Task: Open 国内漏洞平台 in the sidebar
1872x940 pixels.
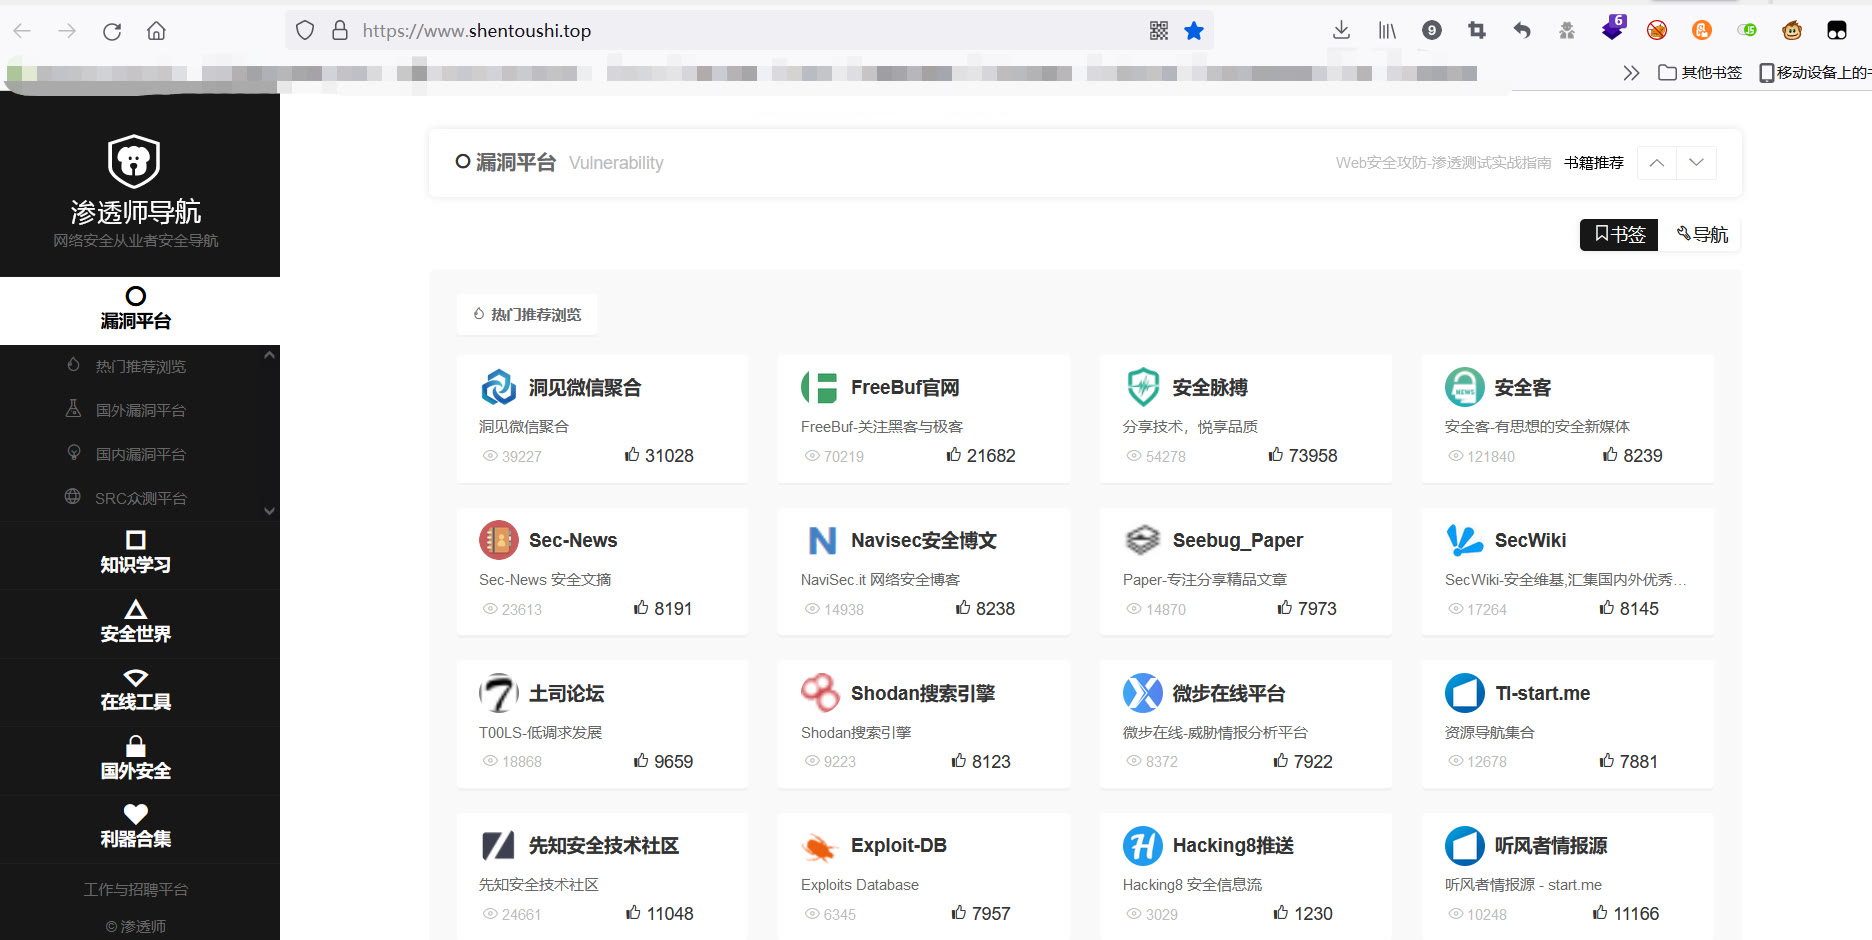Action: (140, 455)
